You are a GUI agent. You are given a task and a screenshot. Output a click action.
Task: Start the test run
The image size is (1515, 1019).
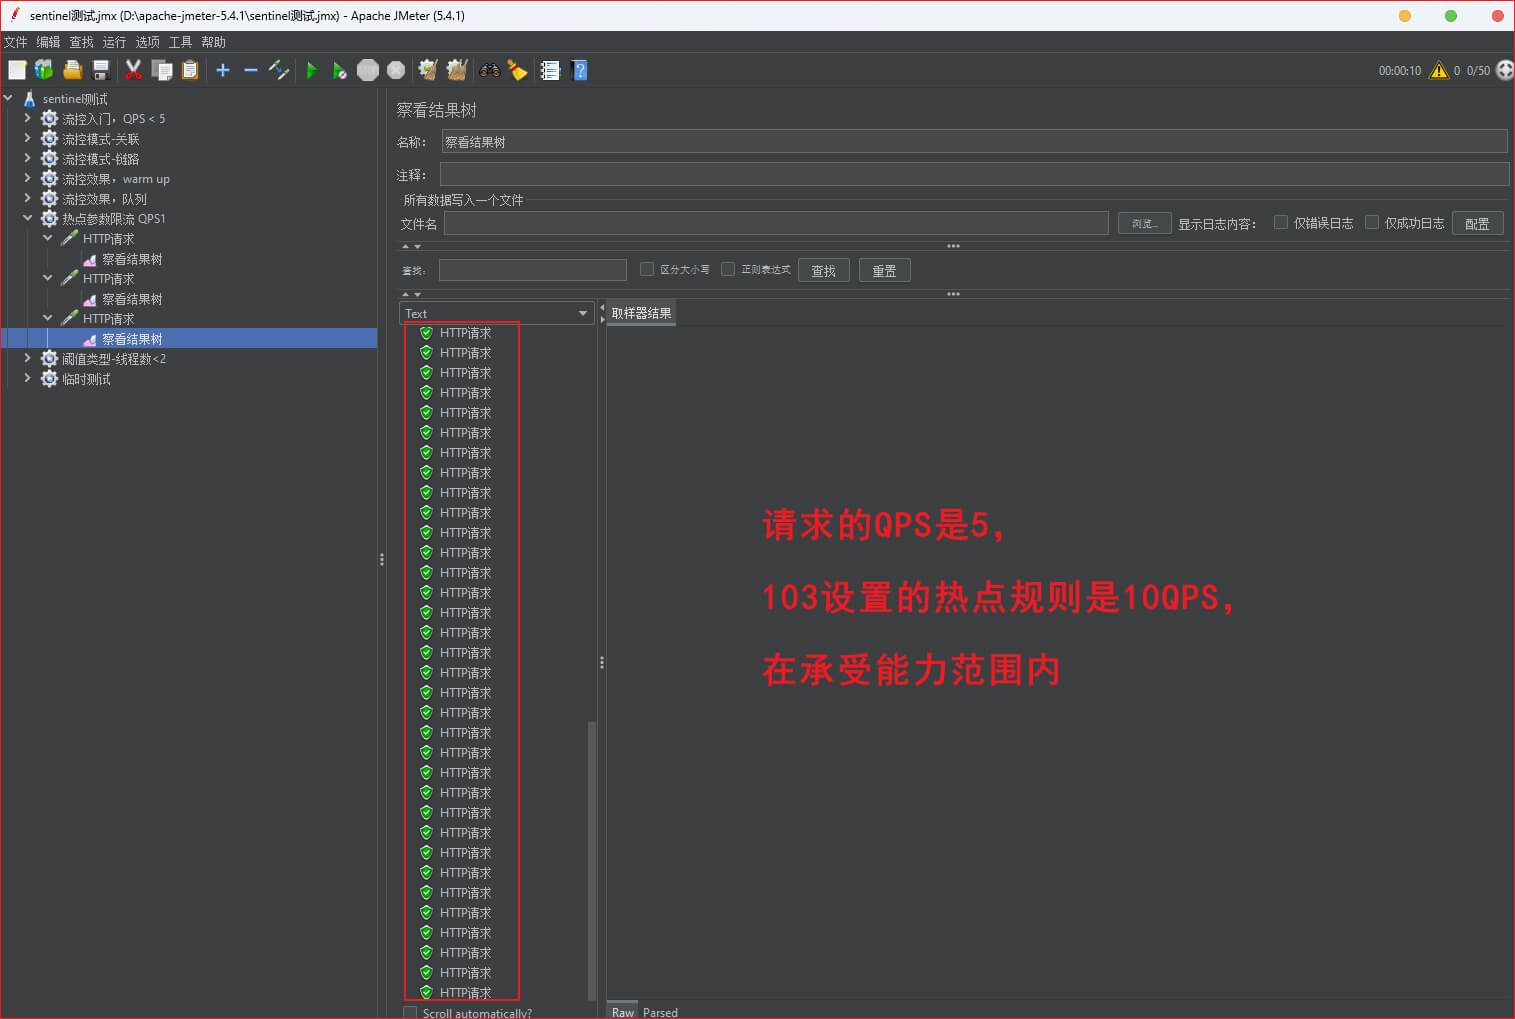click(x=312, y=70)
